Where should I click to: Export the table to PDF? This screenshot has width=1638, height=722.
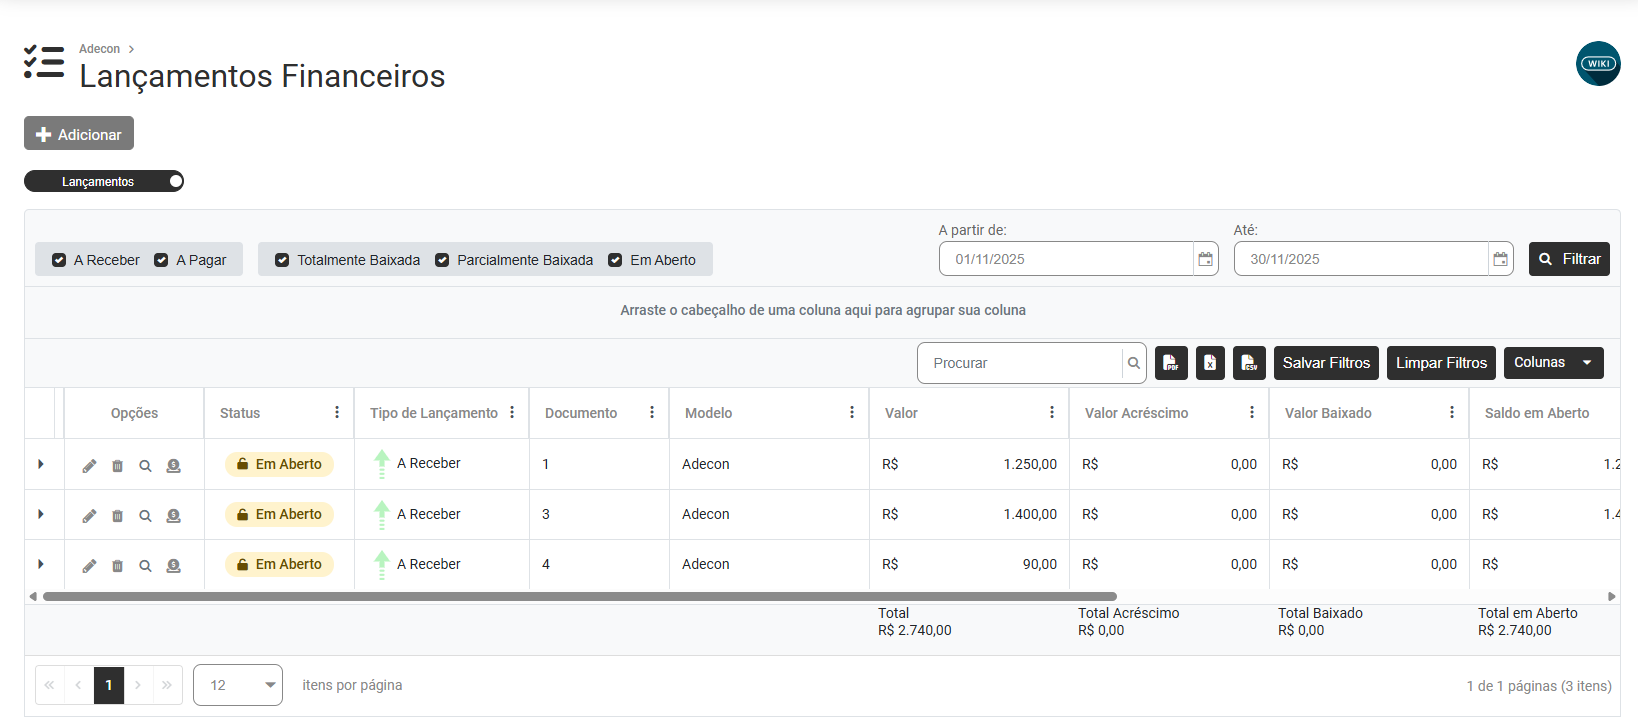tap(1171, 363)
